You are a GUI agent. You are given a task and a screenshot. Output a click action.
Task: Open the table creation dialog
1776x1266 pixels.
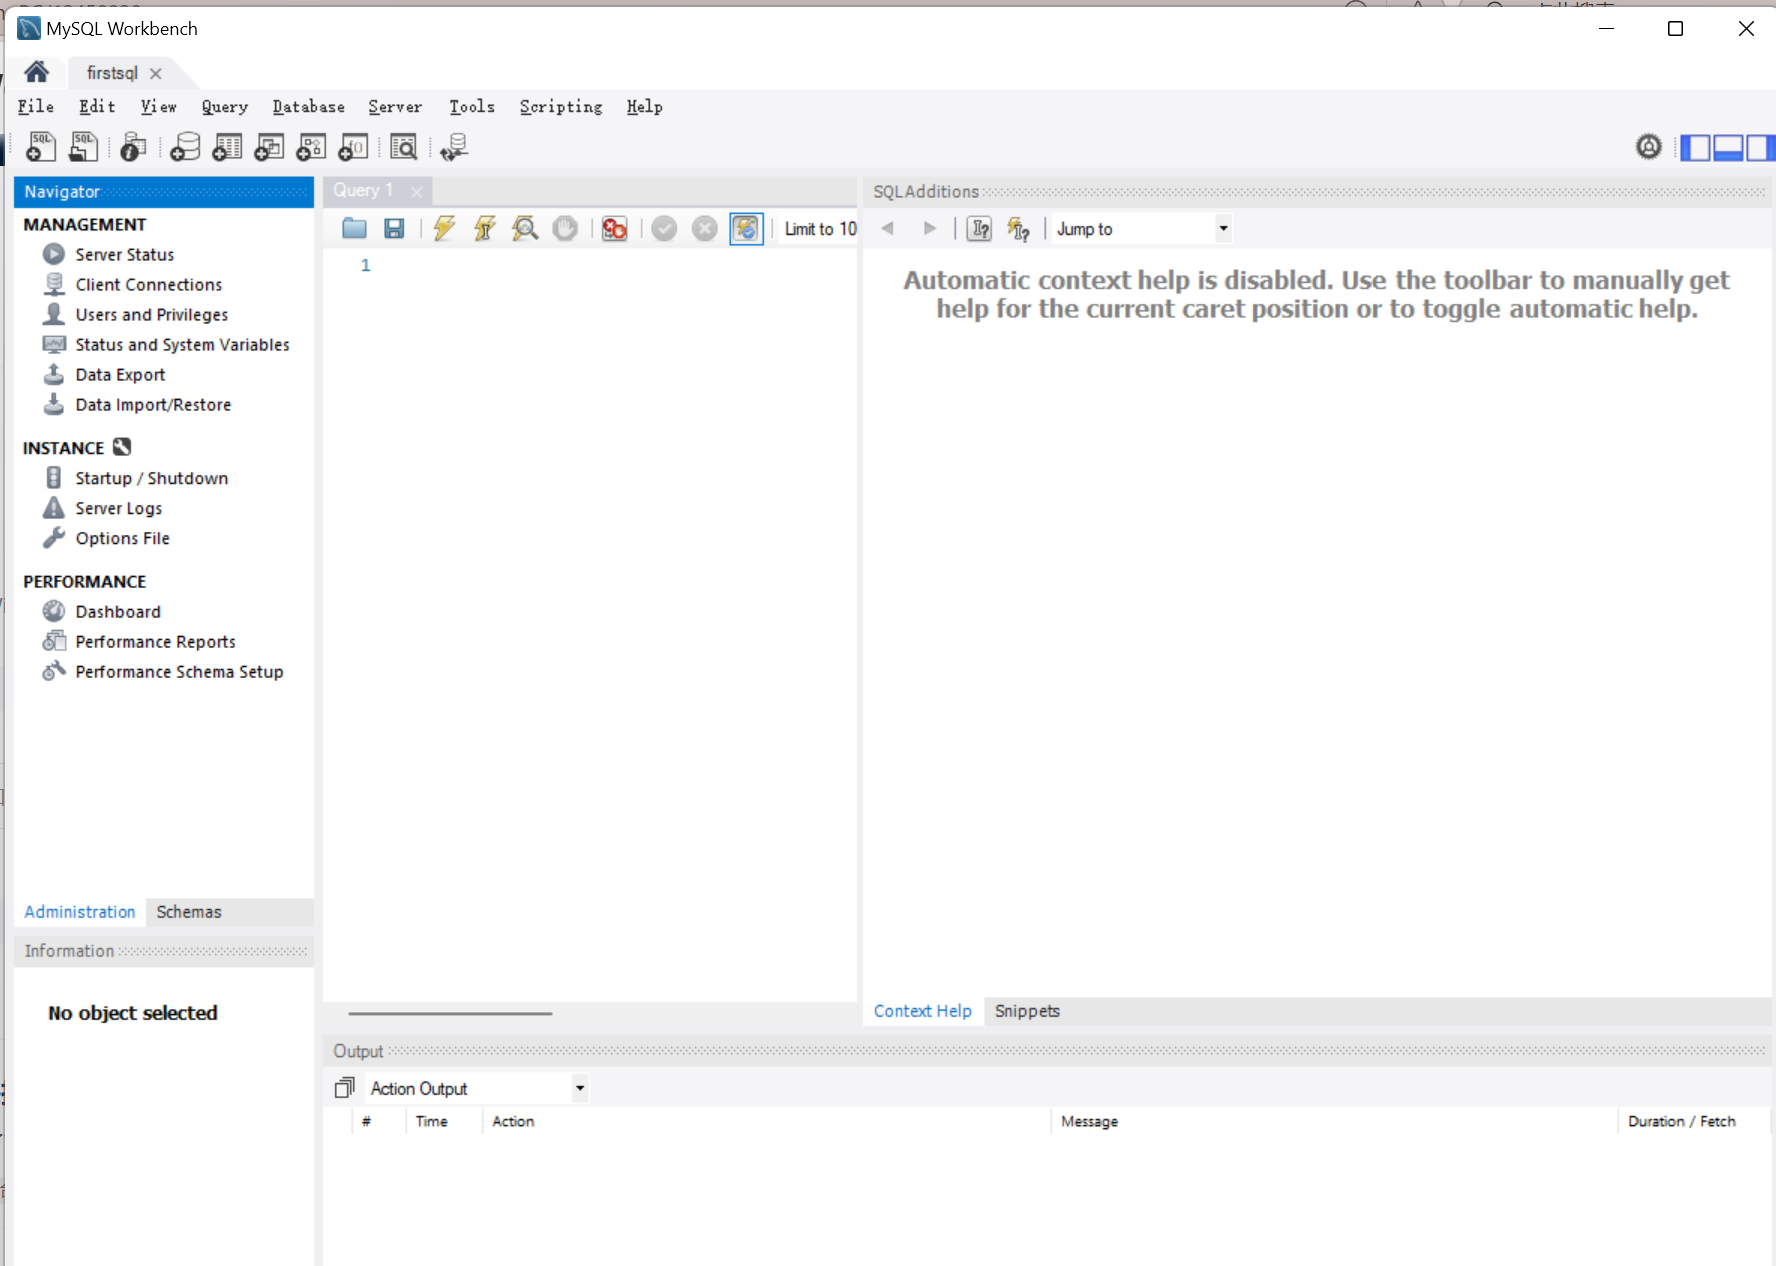point(227,147)
